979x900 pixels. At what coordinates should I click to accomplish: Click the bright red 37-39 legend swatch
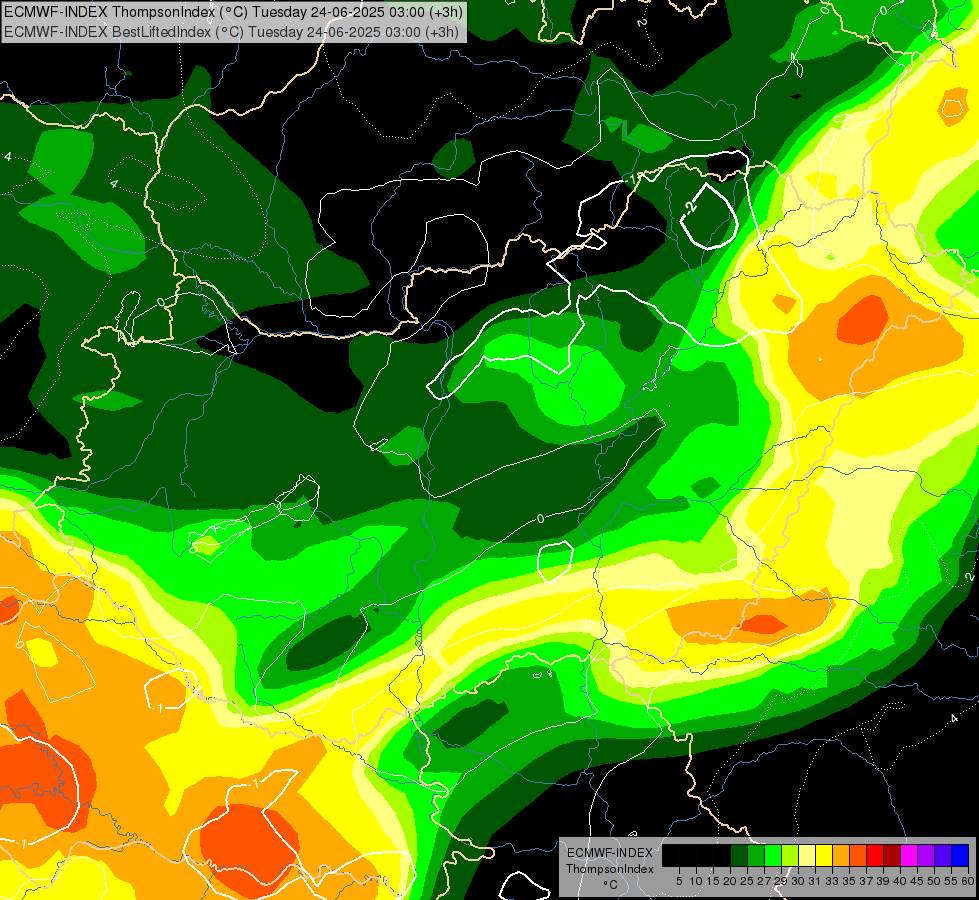click(875, 855)
